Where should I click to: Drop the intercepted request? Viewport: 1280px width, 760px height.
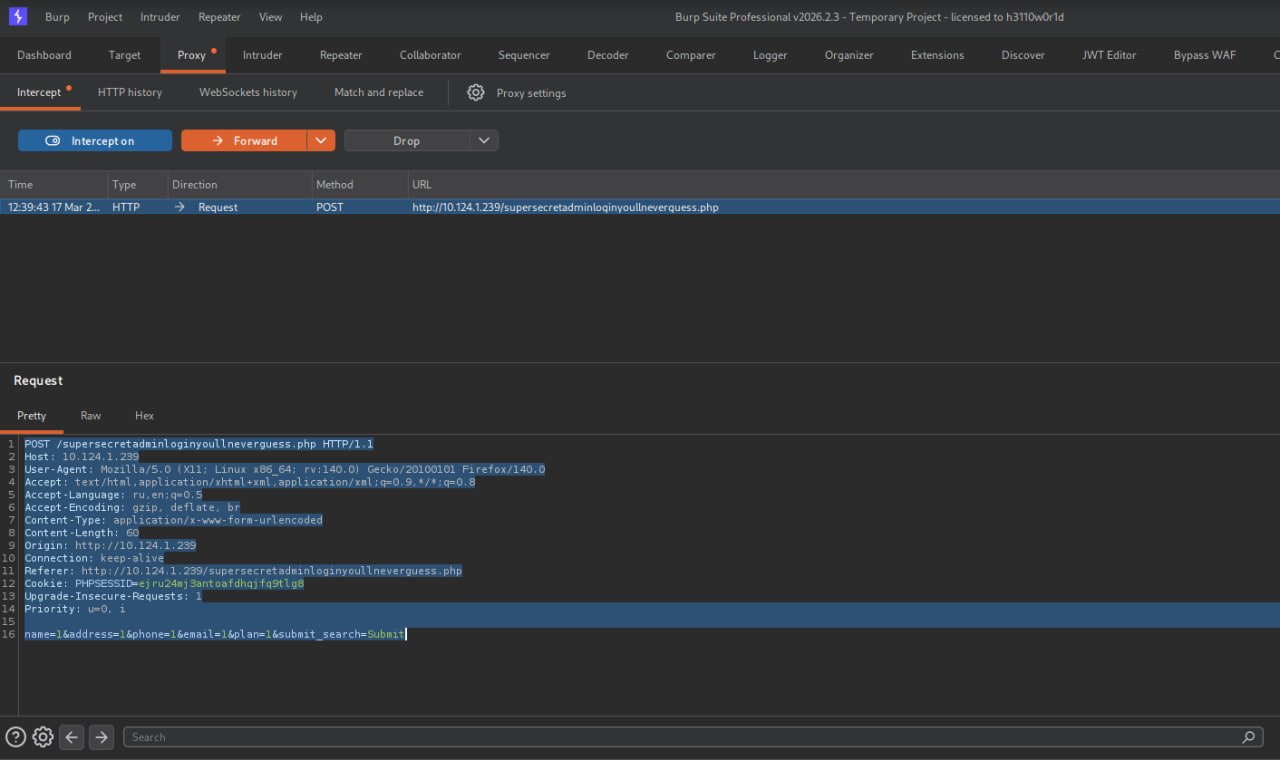coord(406,141)
